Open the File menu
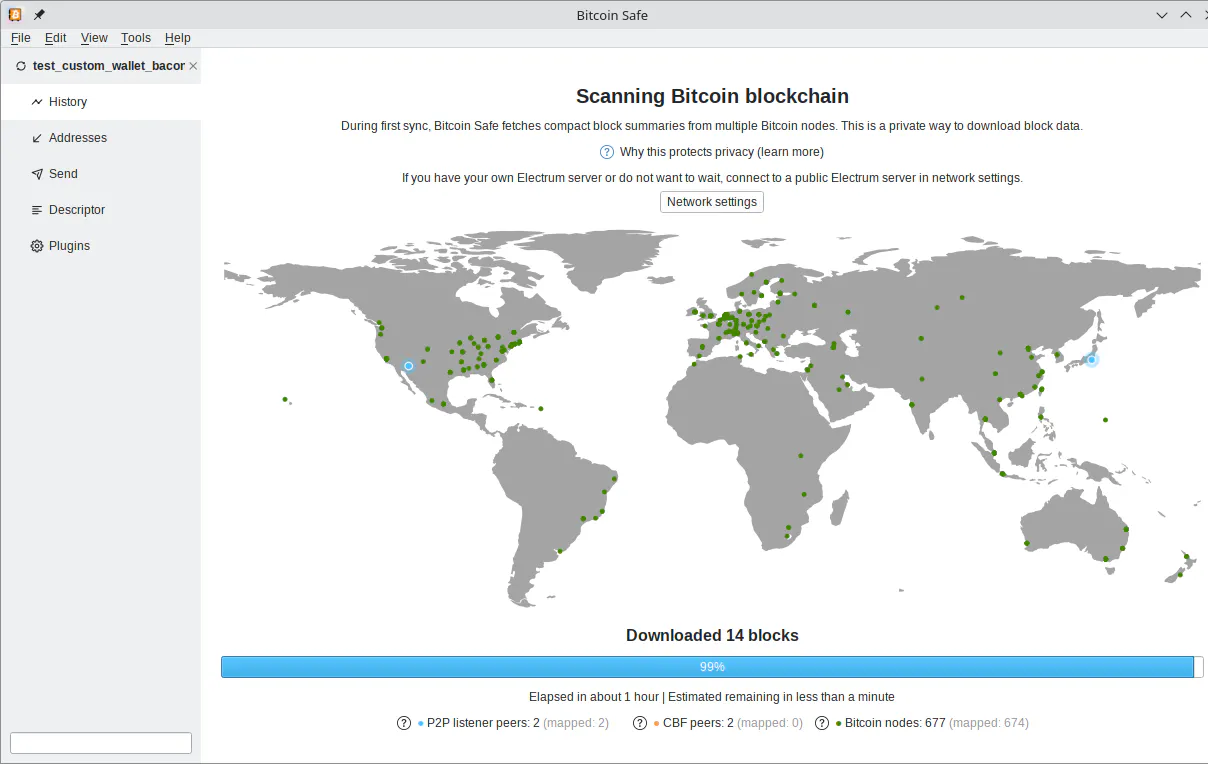 pyautogui.click(x=21, y=38)
